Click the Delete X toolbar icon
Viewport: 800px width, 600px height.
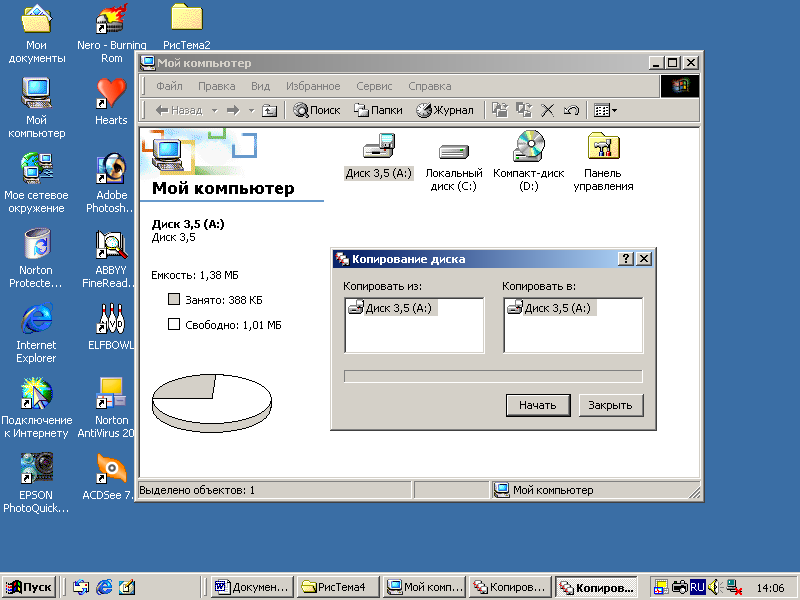coord(547,110)
